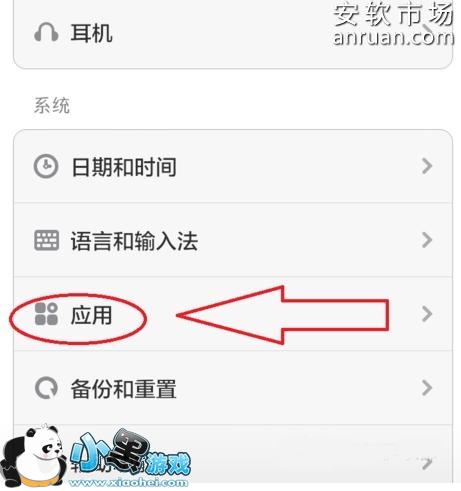
Task: Tap the circular backup and reset icon
Action: coord(46,388)
